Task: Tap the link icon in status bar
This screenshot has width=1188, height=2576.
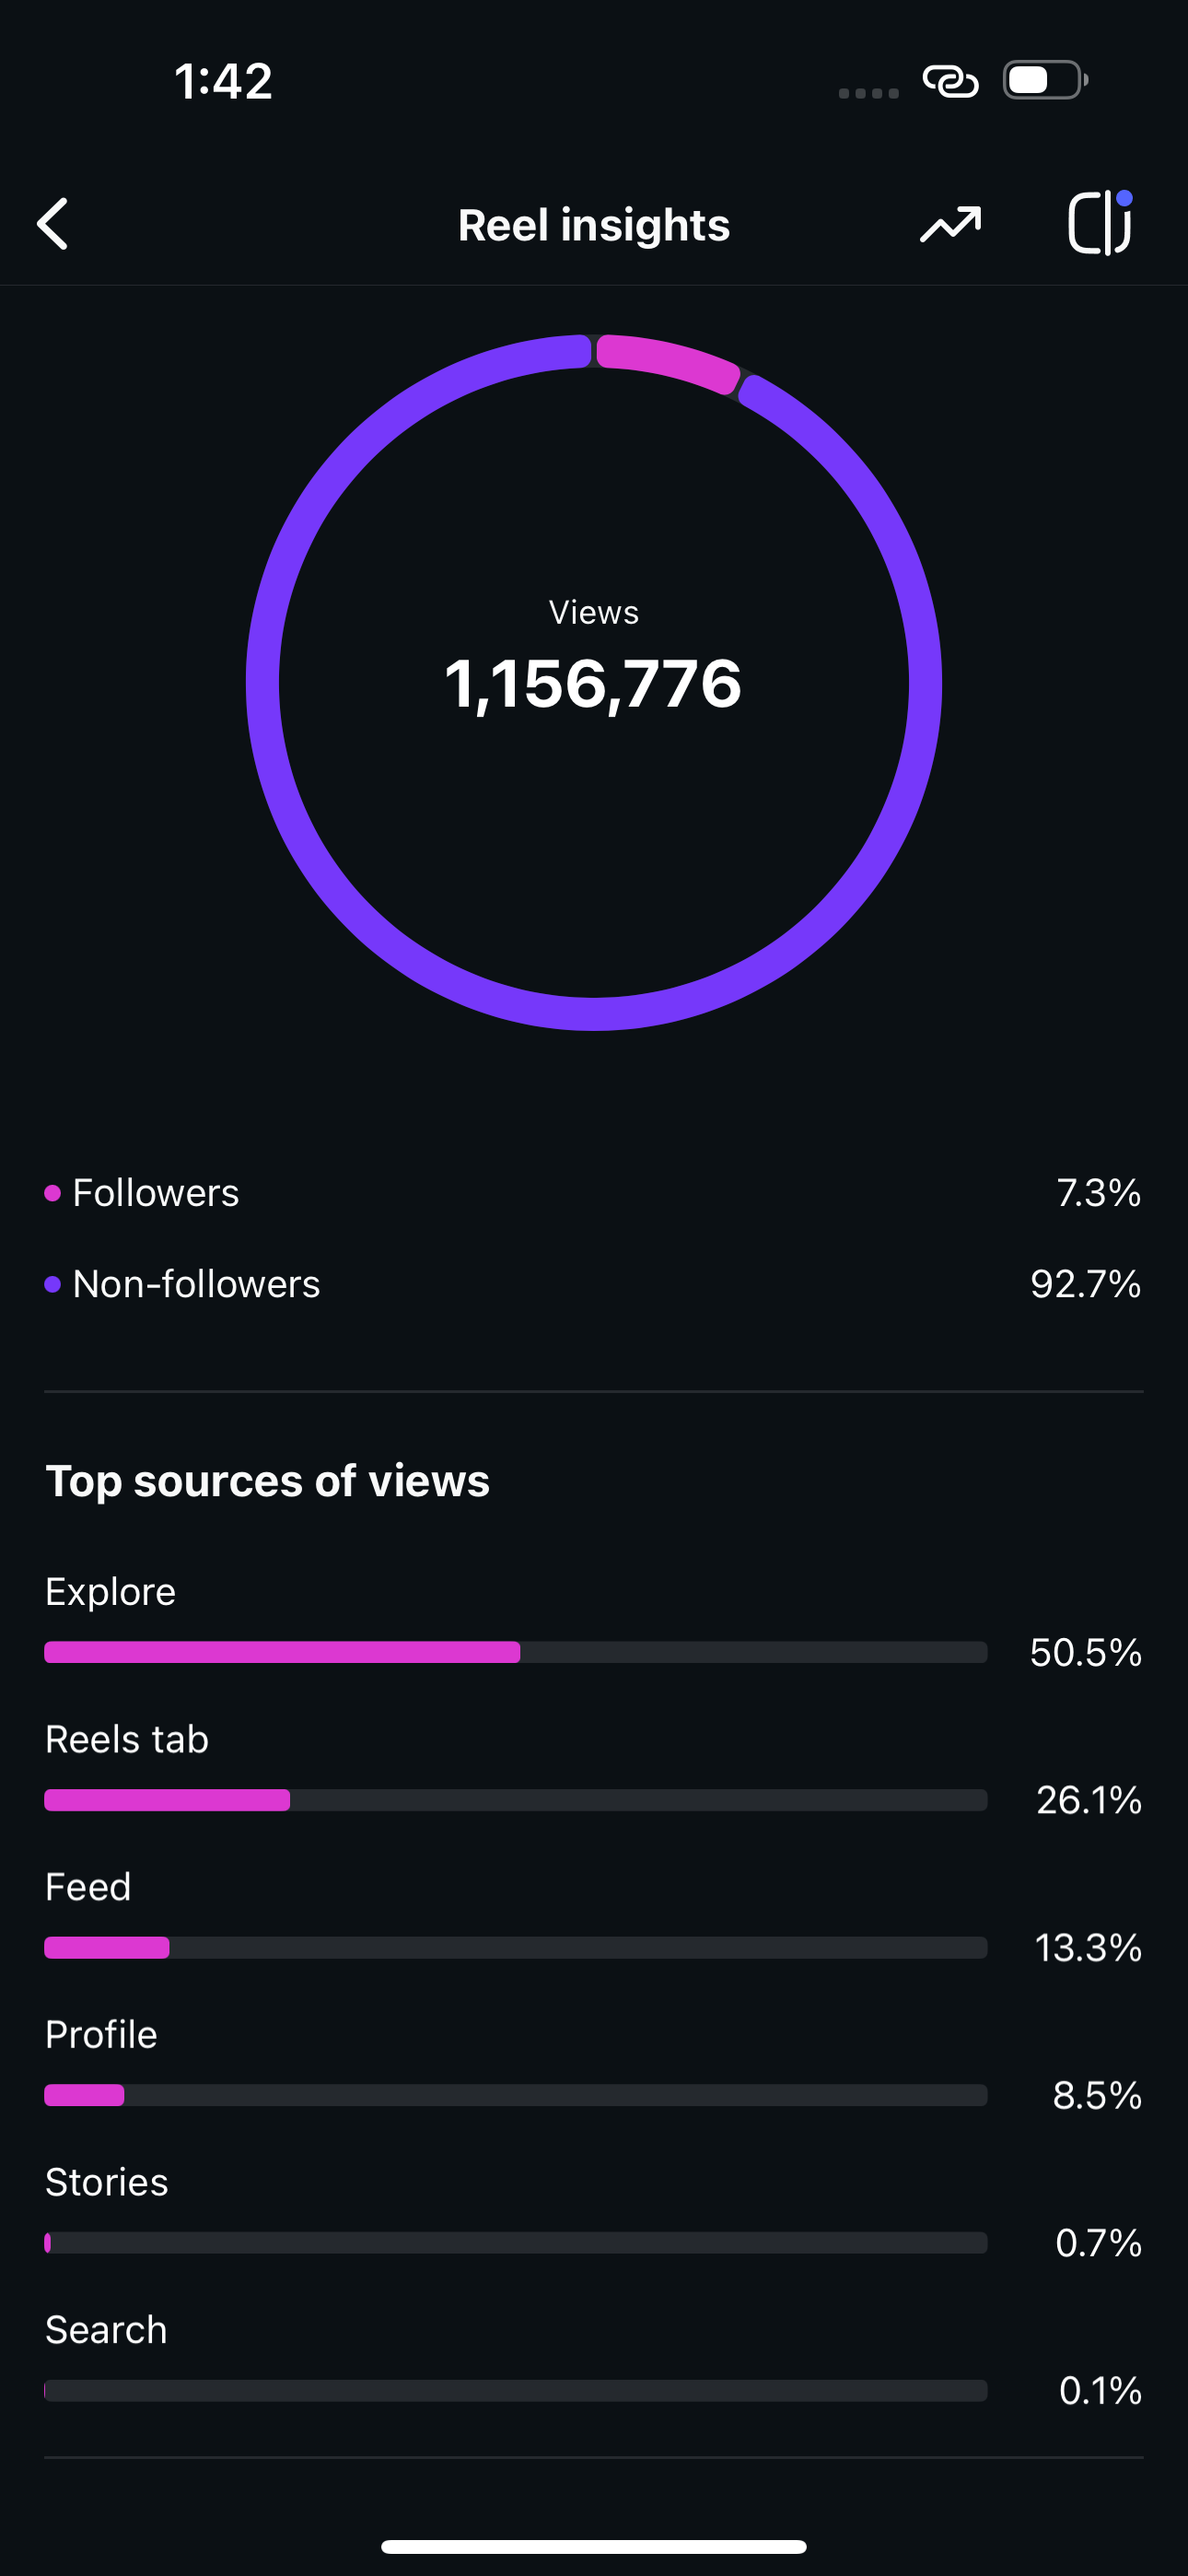Action: tap(950, 81)
